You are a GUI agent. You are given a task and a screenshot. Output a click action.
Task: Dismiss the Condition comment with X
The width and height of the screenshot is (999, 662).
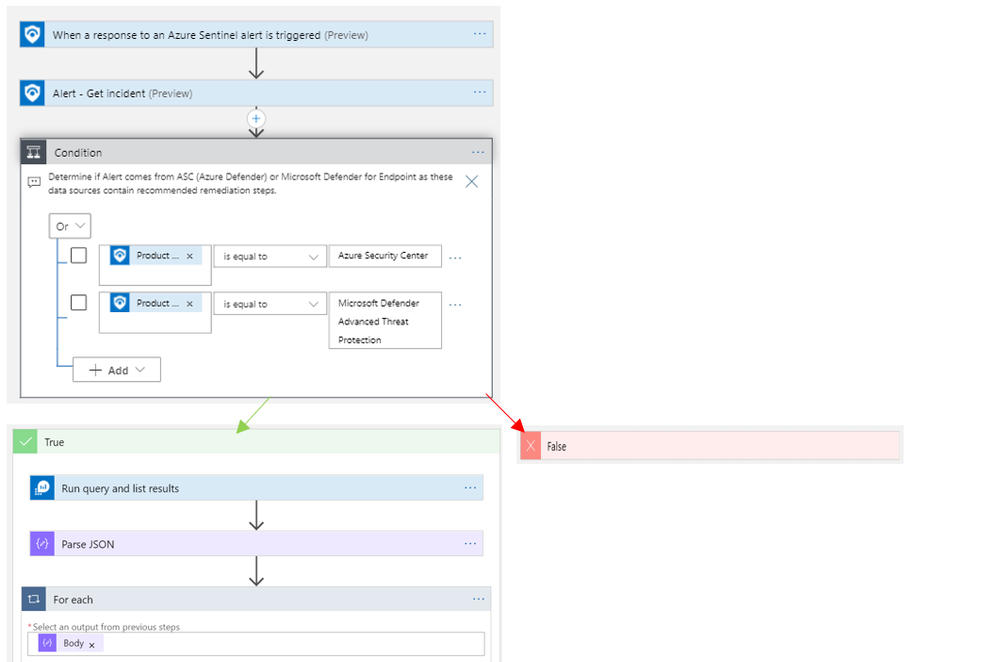tap(471, 182)
